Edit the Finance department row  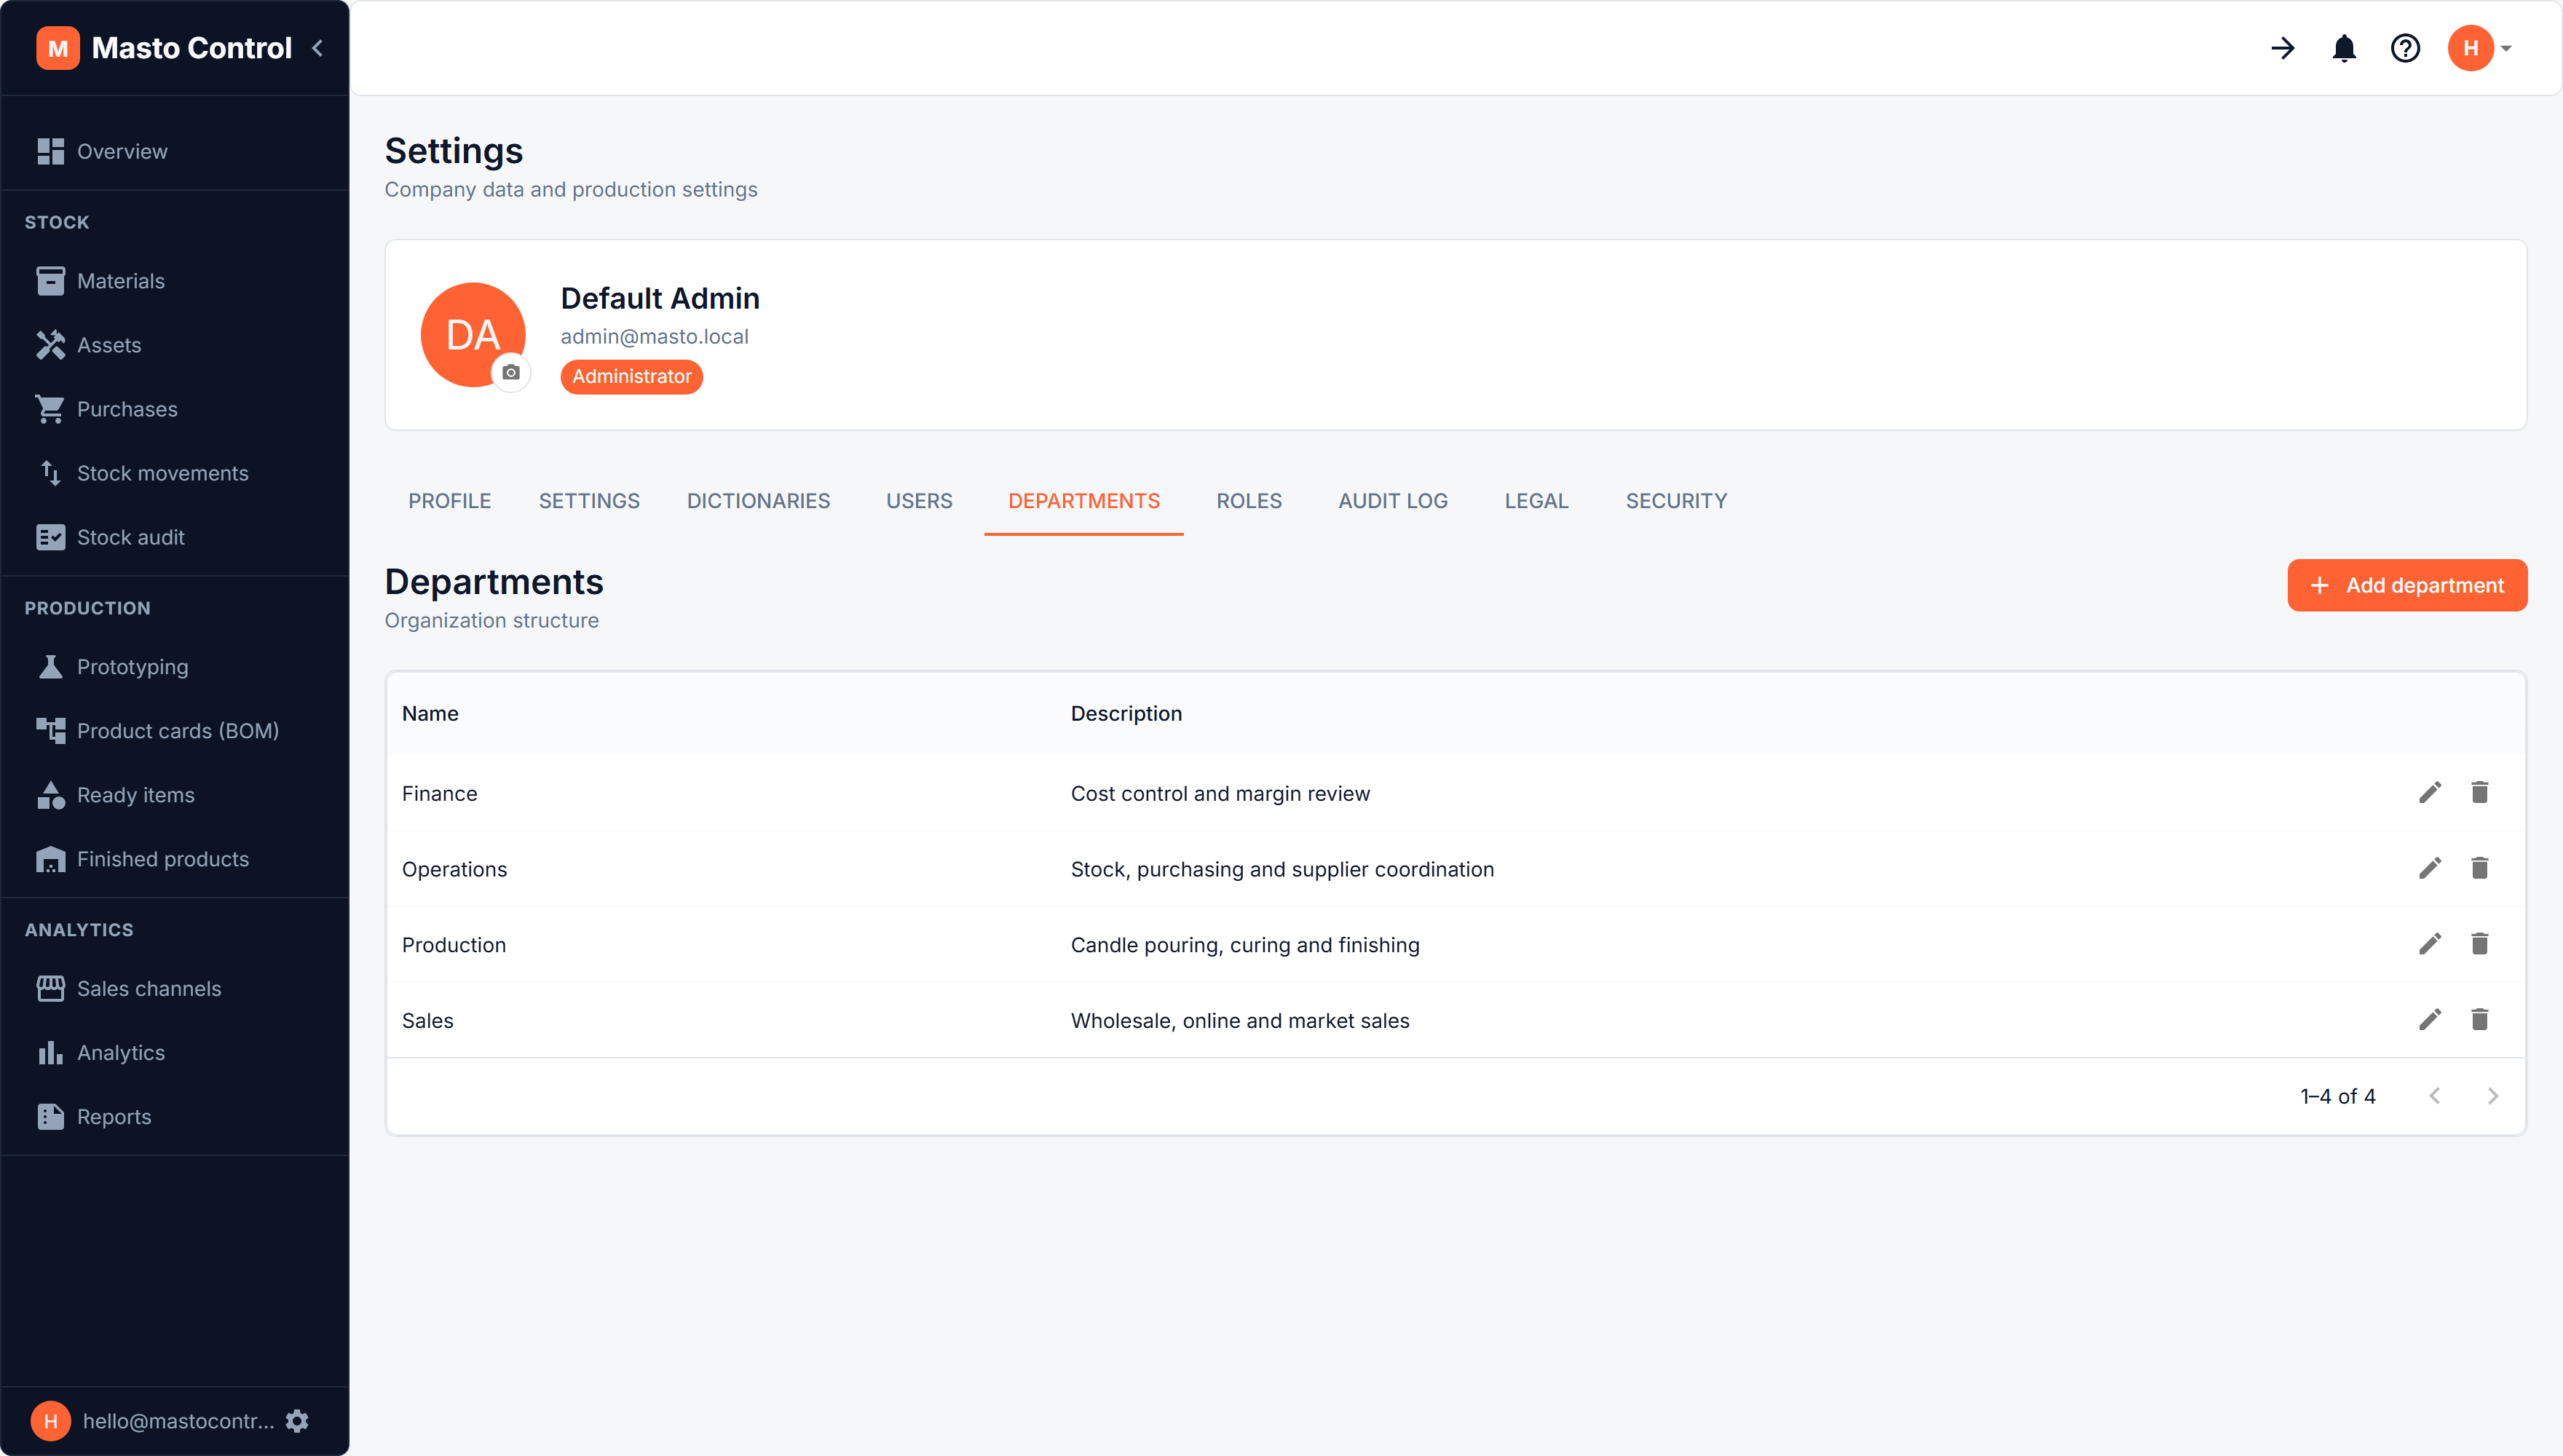(2429, 793)
